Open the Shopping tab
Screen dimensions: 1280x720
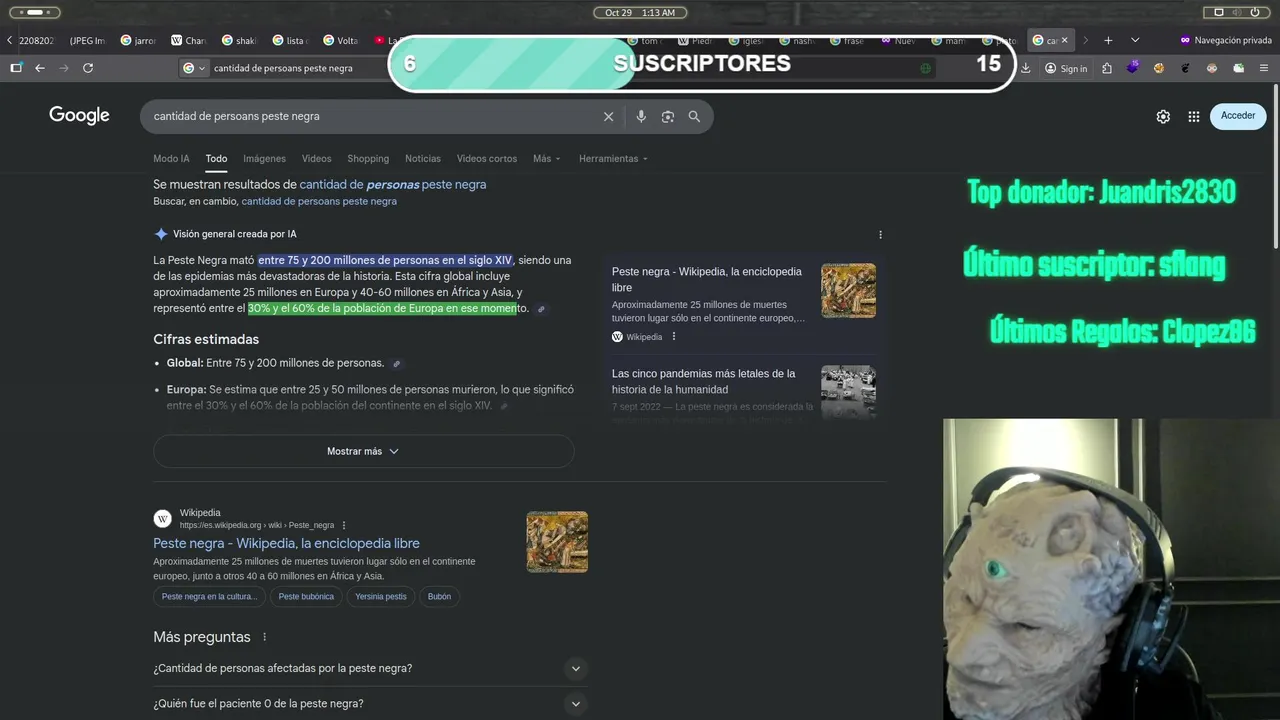[368, 158]
